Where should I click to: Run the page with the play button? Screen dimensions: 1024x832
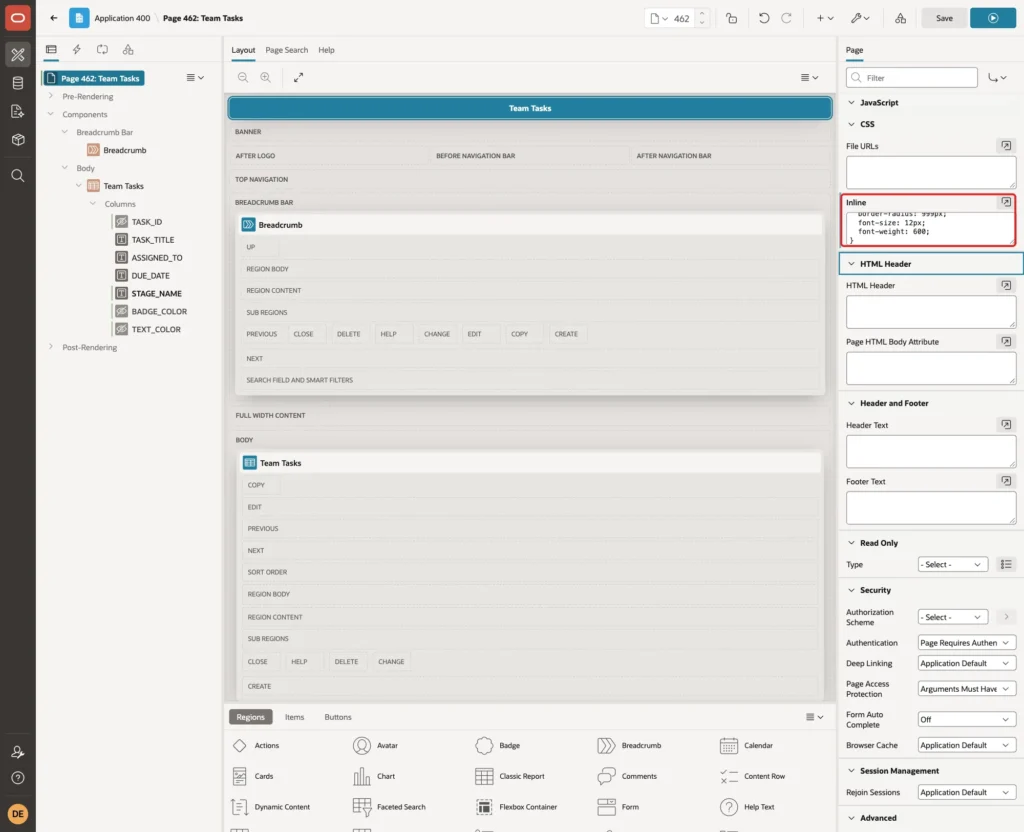tap(993, 18)
